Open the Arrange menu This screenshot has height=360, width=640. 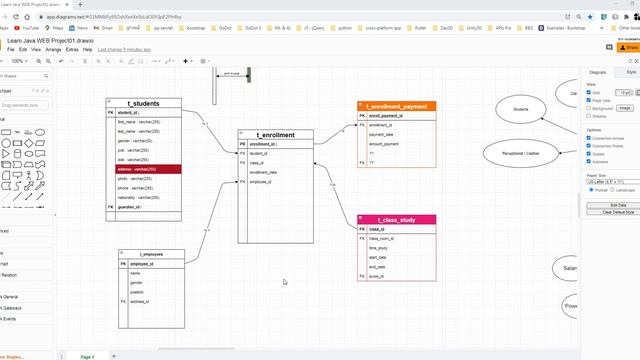coord(53,49)
